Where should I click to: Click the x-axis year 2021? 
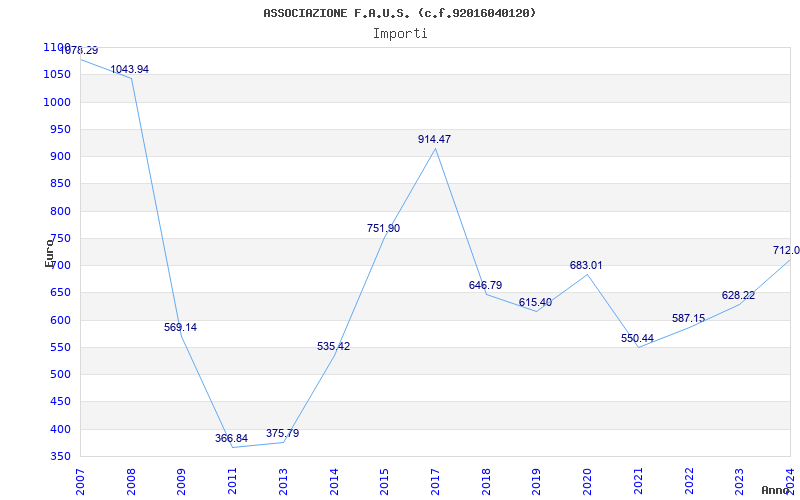(x=638, y=482)
